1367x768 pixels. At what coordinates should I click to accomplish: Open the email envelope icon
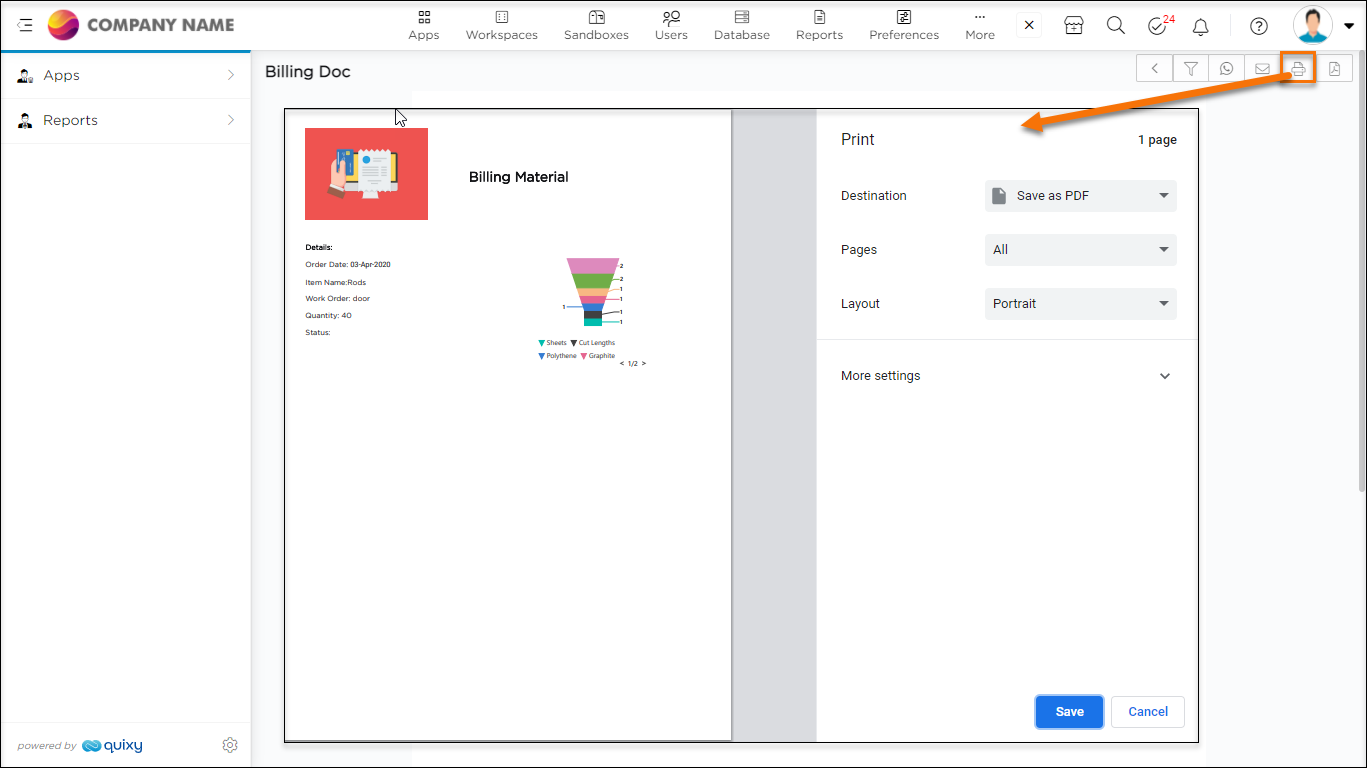pyautogui.click(x=1262, y=69)
